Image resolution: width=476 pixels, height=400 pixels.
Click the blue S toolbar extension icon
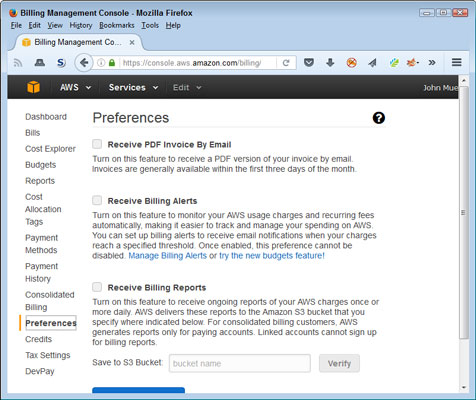61,62
